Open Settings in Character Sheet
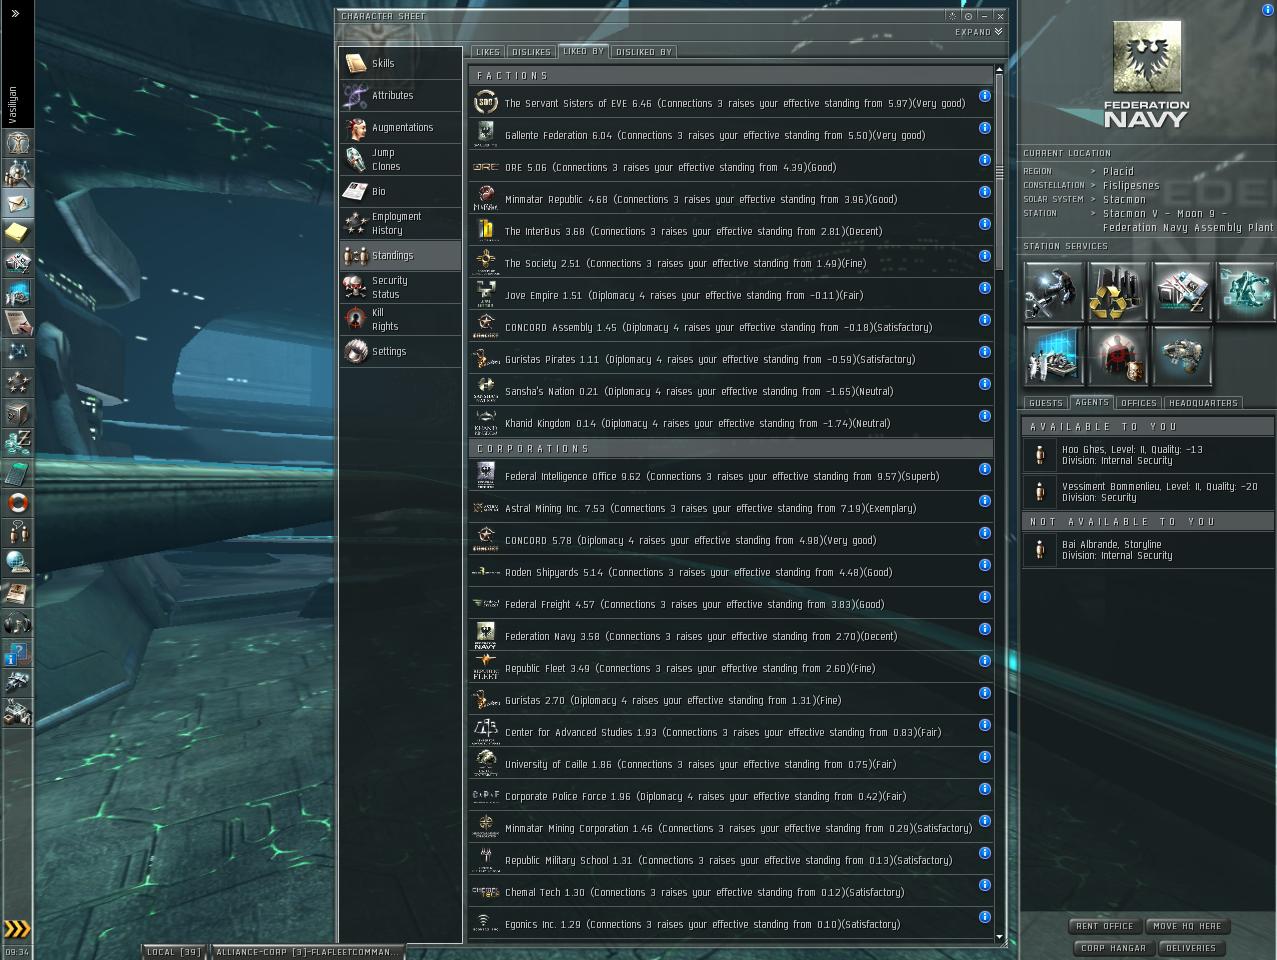The height and width of the screenshot is (960, 1277). pos(400,351)
